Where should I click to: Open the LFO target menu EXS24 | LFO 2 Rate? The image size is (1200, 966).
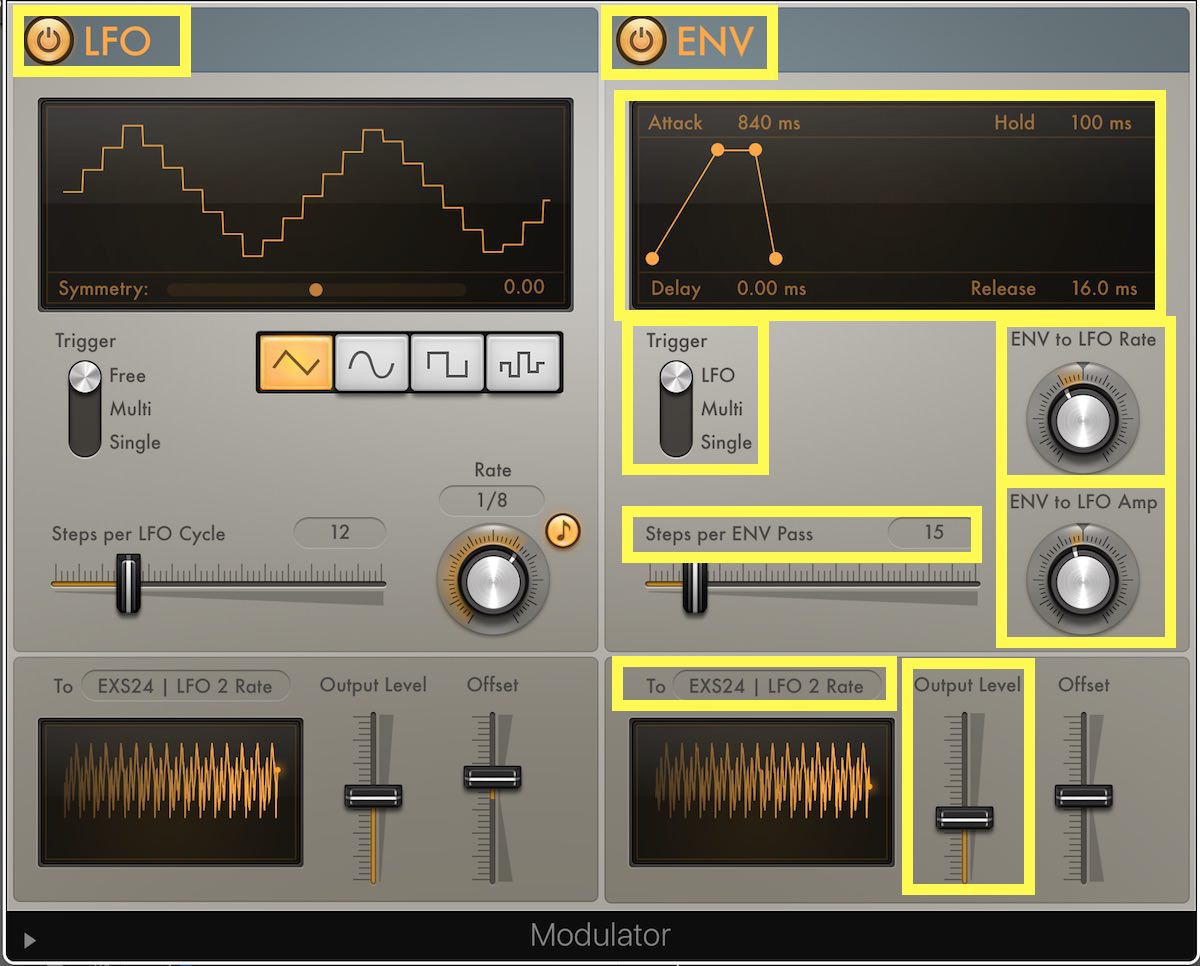pos(186,686)
